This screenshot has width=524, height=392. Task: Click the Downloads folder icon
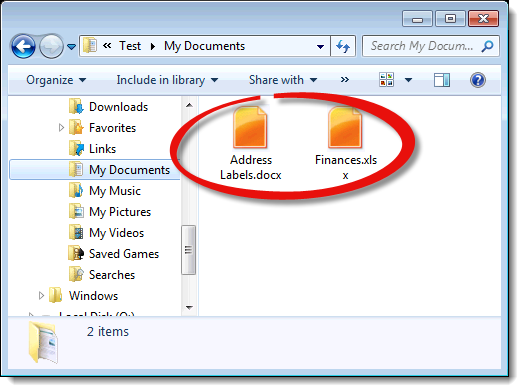tap(76, 107)
